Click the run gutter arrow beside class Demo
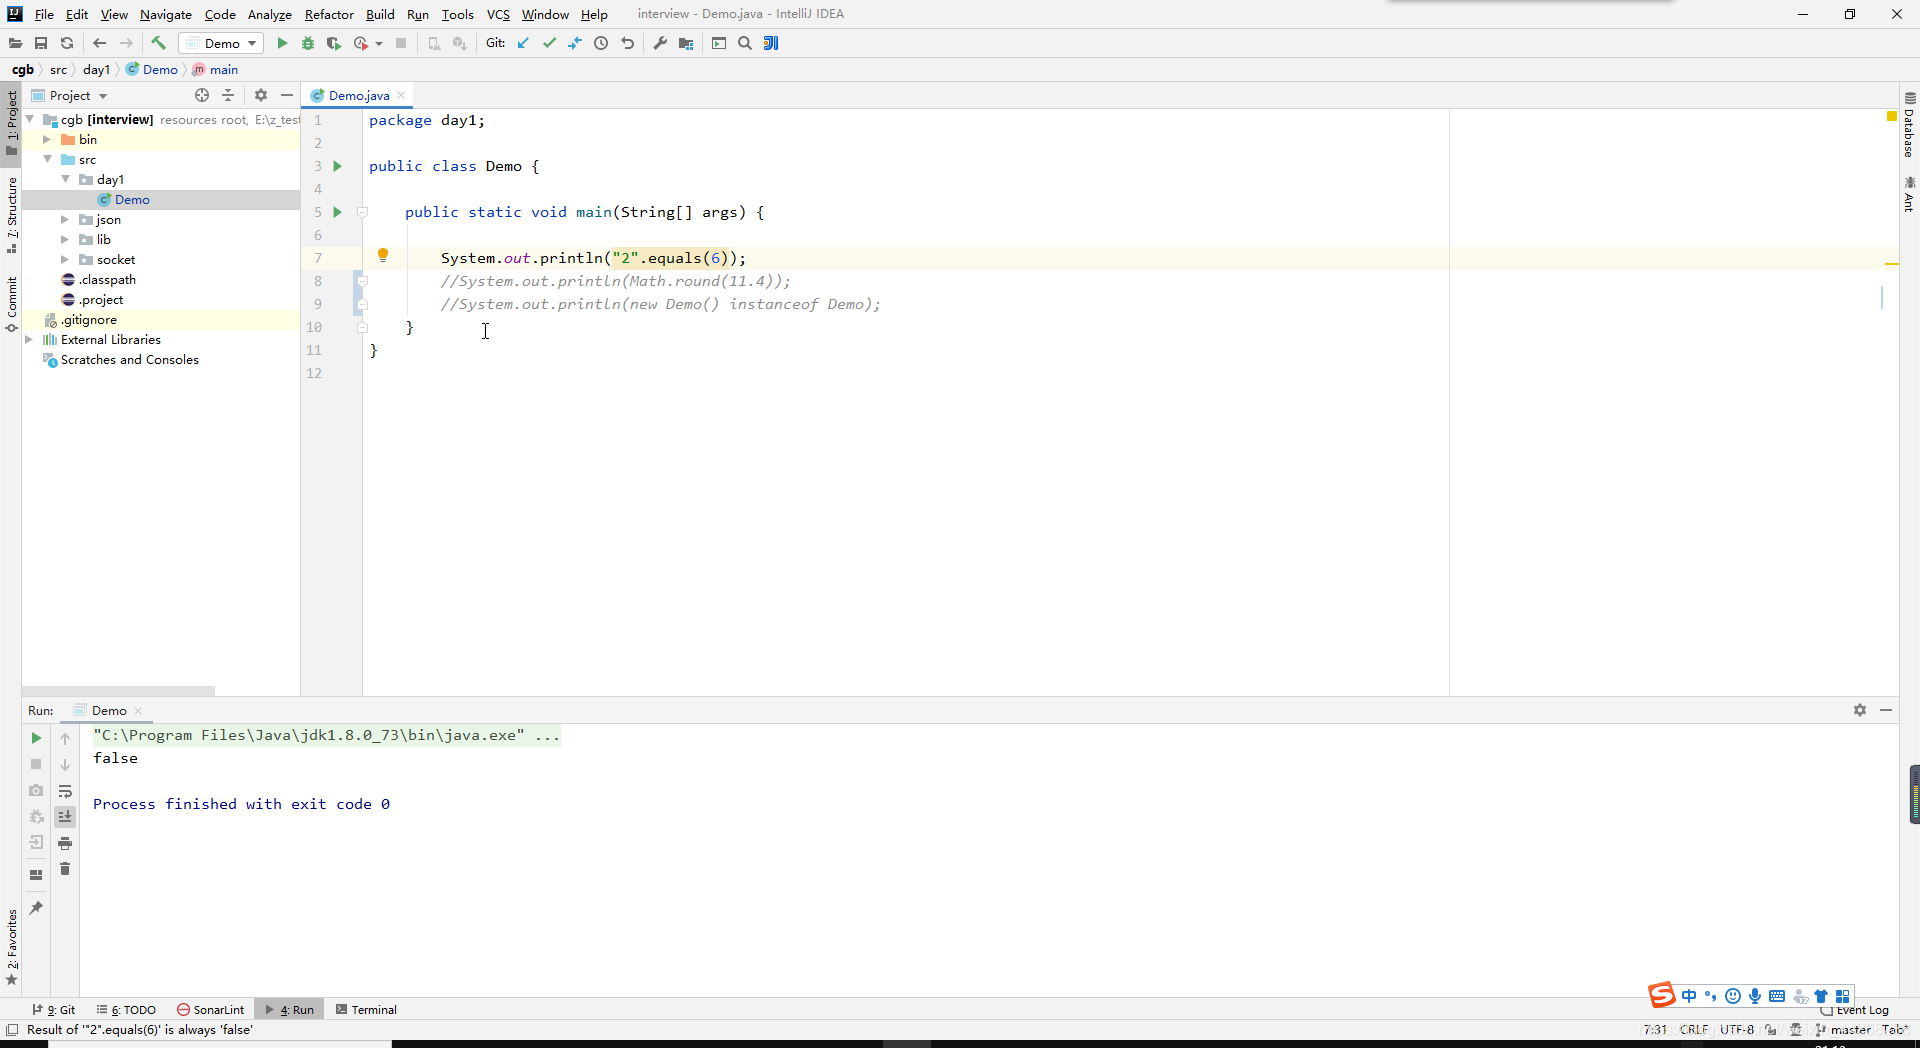This screenshot has height=1048, width=1920. (338, 166)
